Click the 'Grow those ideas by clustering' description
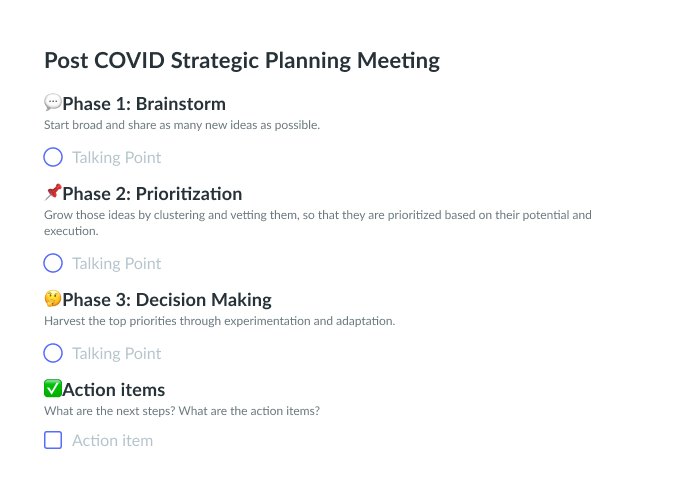The width and height of the screenshot is (684, 504). (x=318, y=215)
